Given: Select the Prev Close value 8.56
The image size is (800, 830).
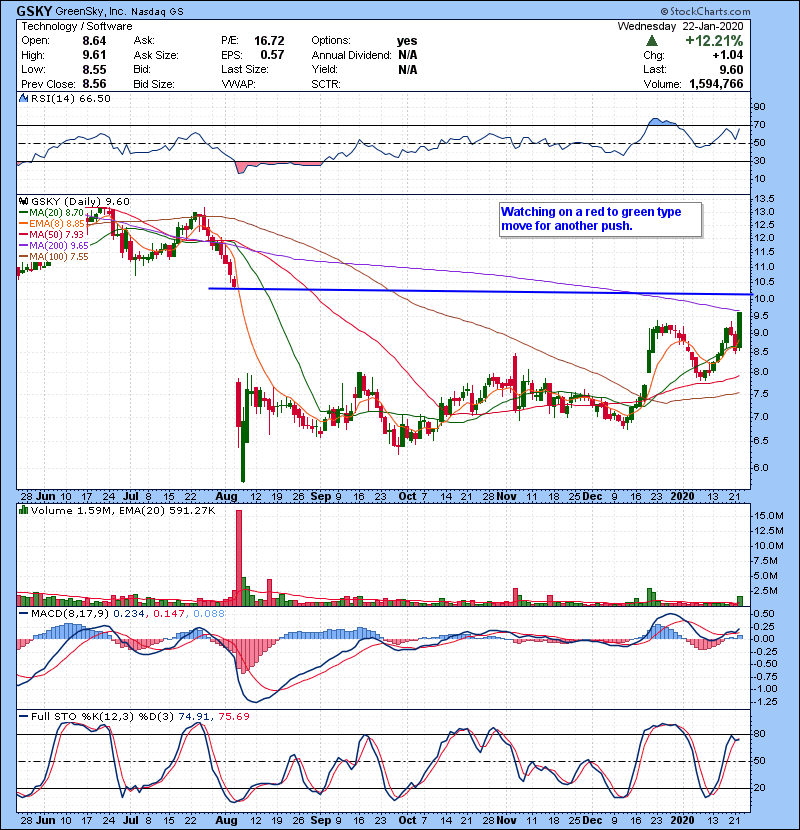Looking at the screenshot, I should pos(94,84).
